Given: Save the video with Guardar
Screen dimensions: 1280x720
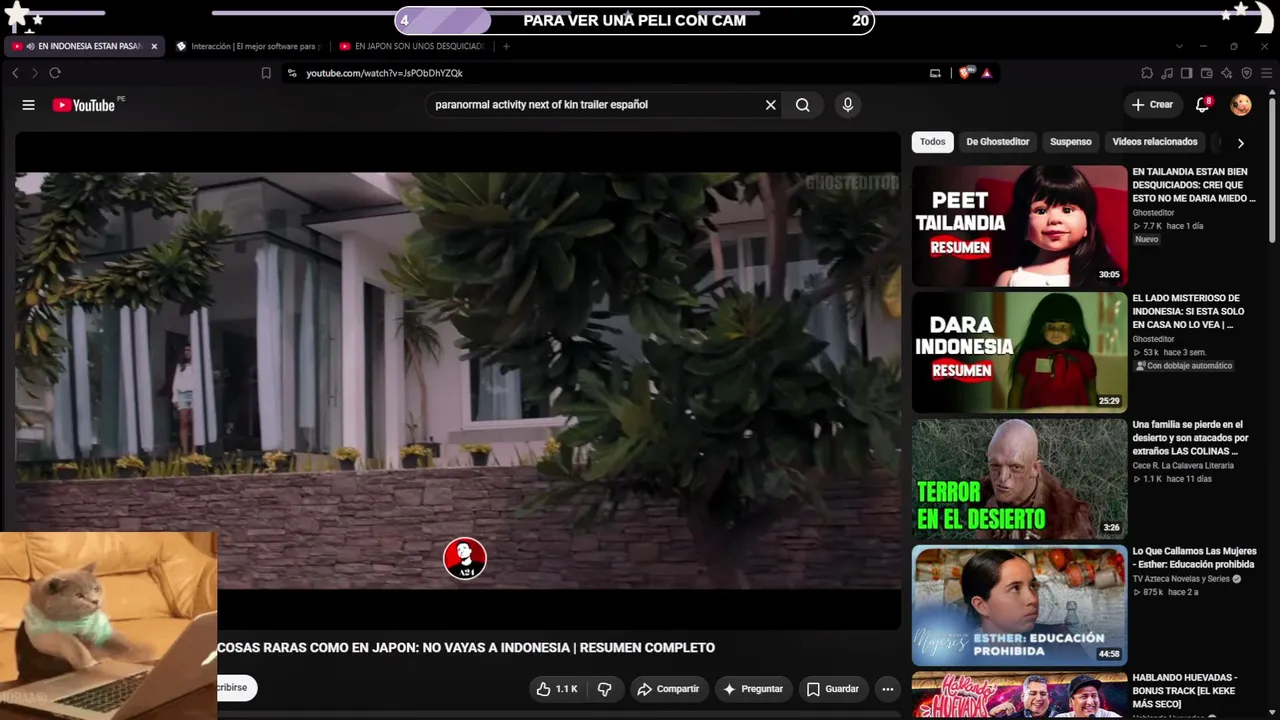Looking at the screenshot, I should [833, 689].
